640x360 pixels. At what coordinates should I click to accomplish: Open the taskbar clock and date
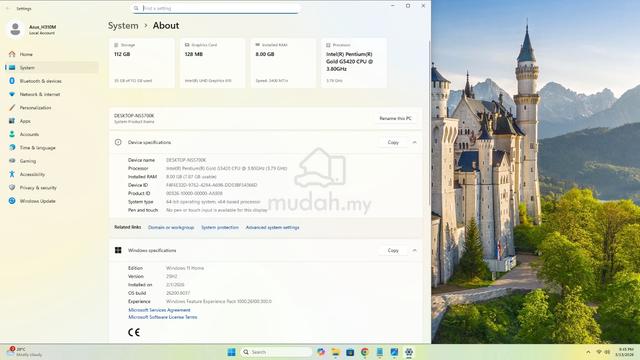[625, 352]
